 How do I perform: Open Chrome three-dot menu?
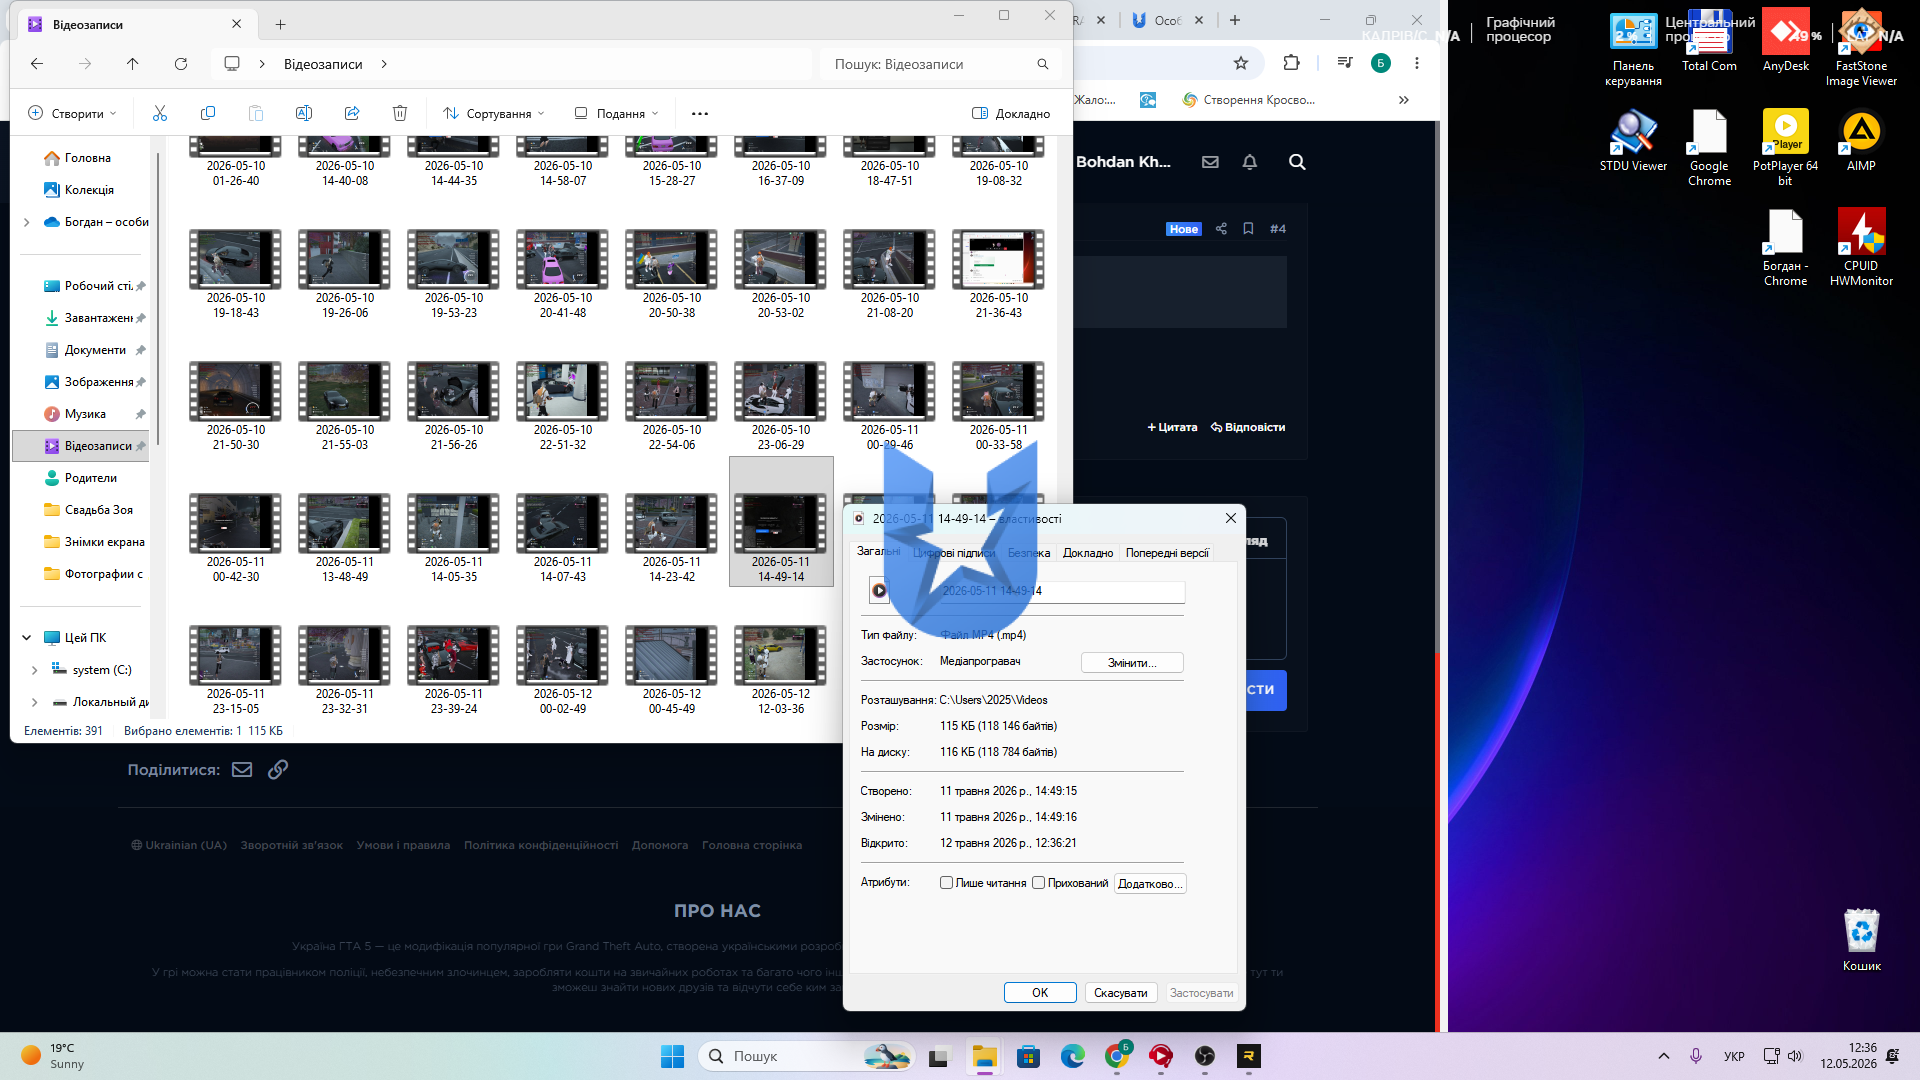pyautogui.click(x=1417, y=63)
